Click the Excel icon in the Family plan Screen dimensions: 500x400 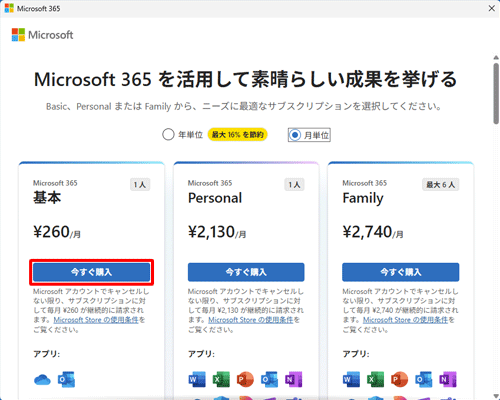[376, 379]
